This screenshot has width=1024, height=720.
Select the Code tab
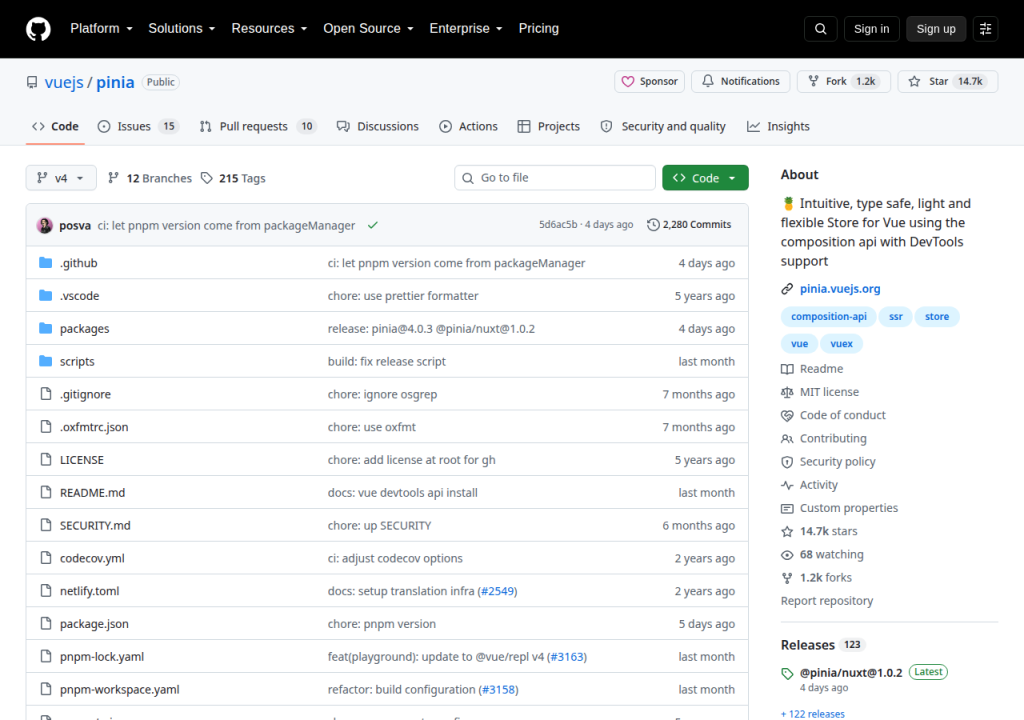(x=56, y=126)
